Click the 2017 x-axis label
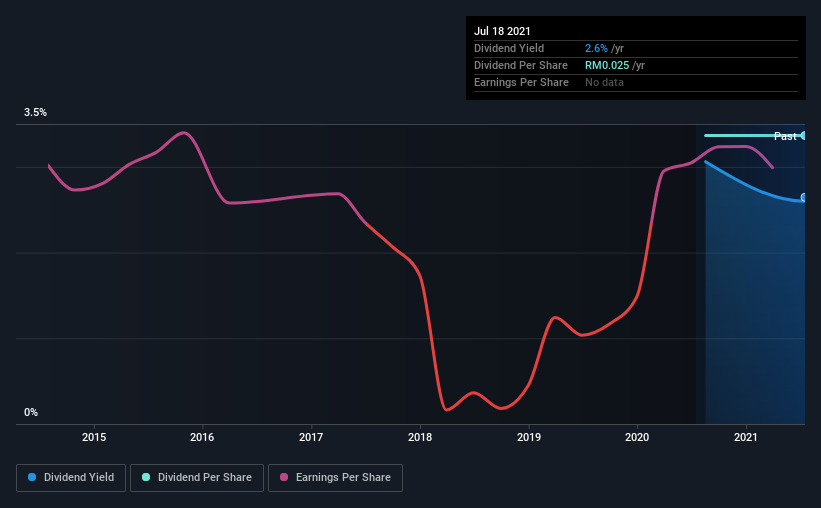The width and height of the screenshot is (821, 508). tap(311, 437)
